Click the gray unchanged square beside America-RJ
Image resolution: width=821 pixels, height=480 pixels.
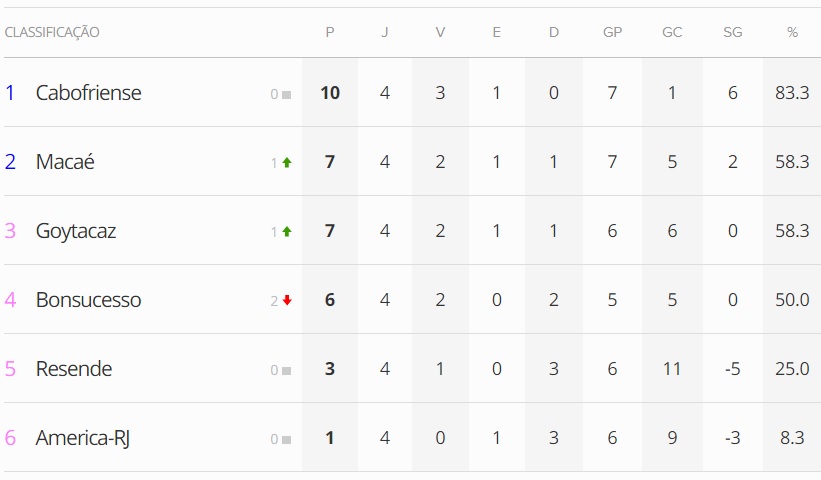(287, 439)
